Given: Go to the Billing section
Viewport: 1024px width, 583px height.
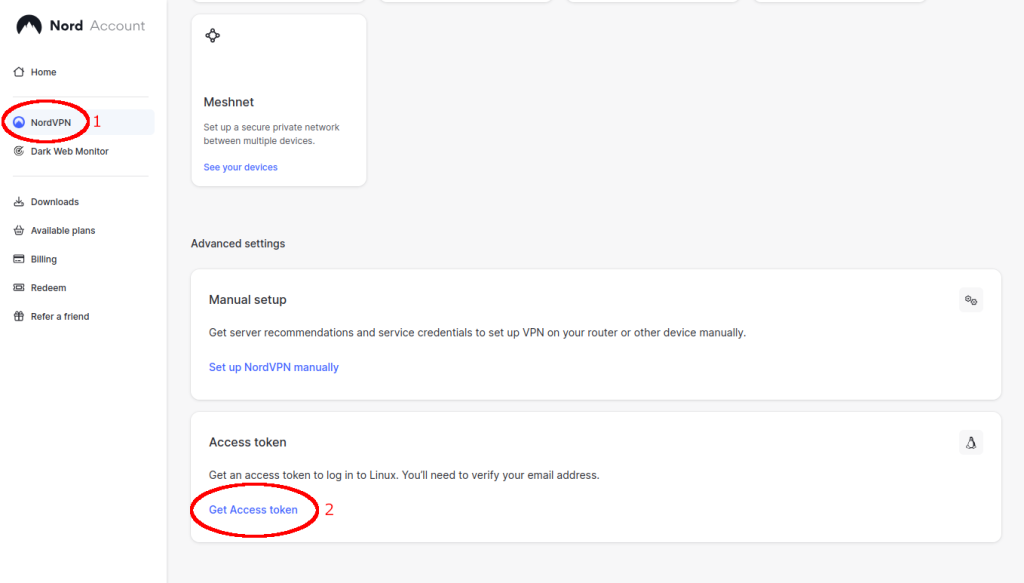Looking at the screenshot, I should [x=45, y=258].
